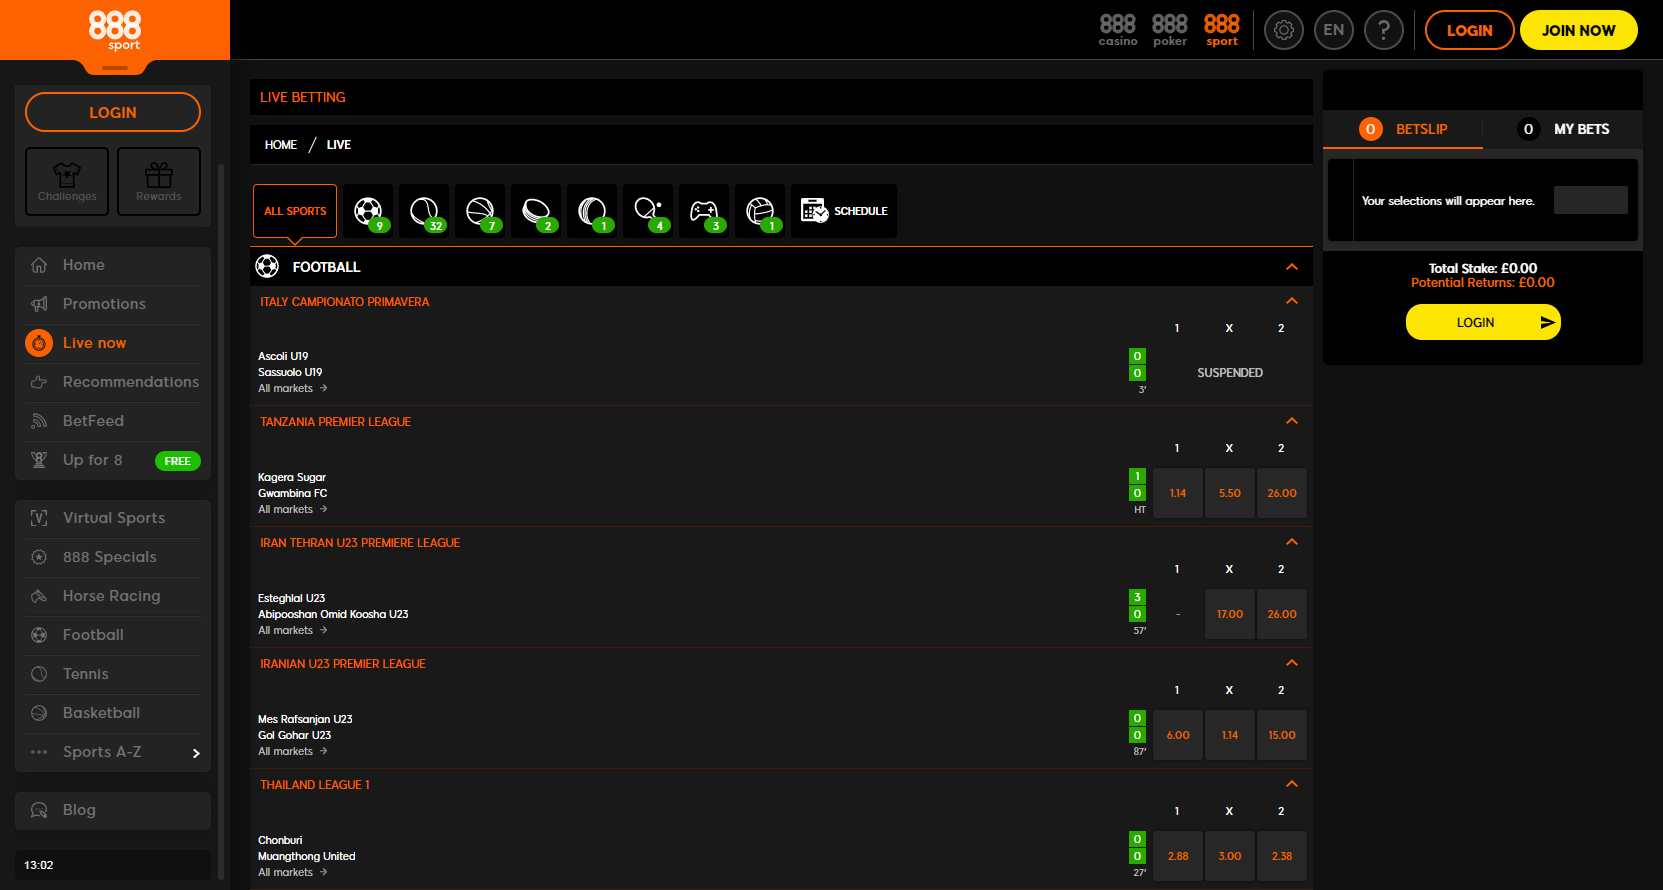Open Up for 8 free game
This screenshot has height=890, width=1663.
[113, 460]
